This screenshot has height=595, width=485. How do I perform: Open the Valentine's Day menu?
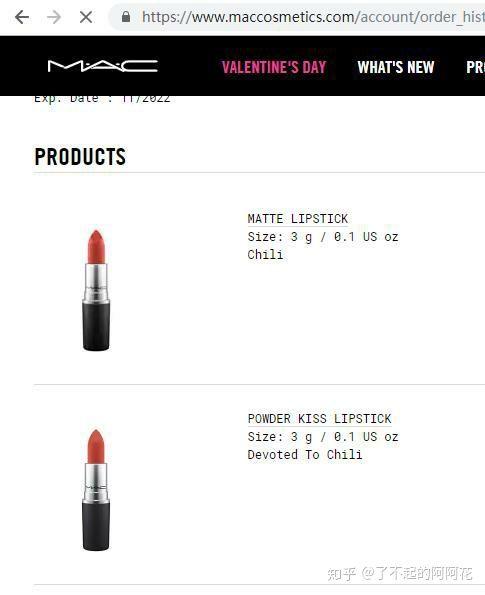(x=274, y=67)
